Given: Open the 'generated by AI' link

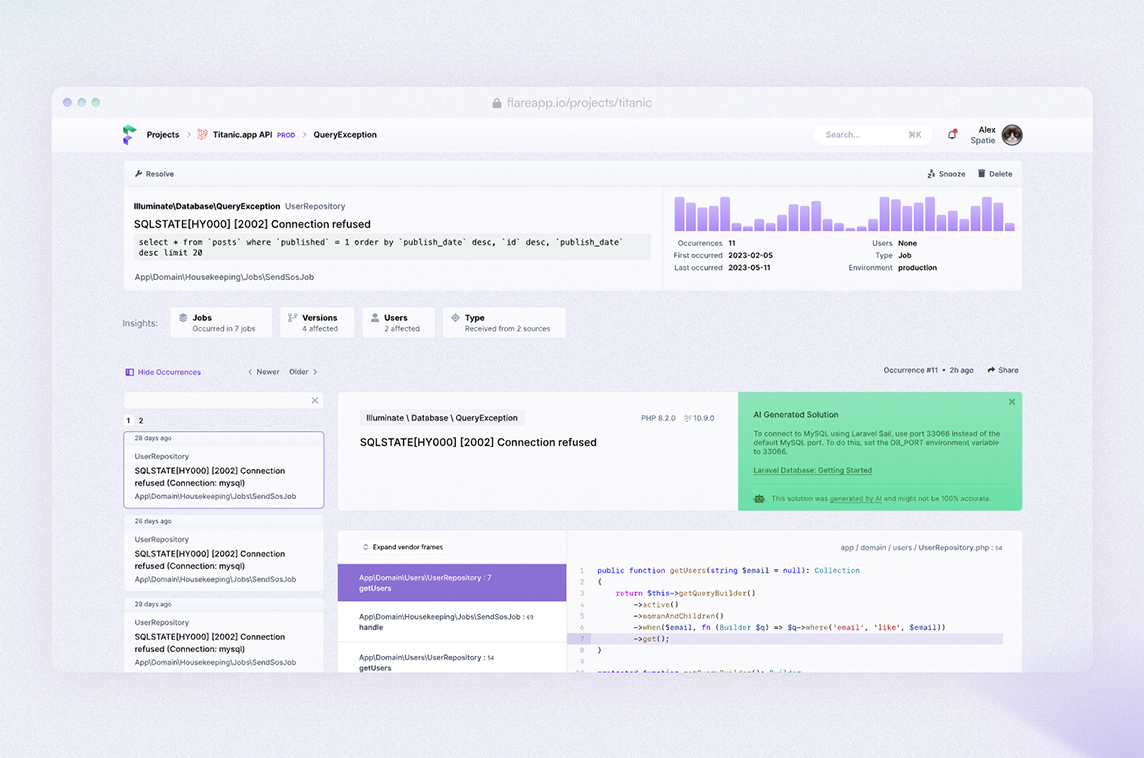Looking at the screenshot, I should tap(855, 499).
